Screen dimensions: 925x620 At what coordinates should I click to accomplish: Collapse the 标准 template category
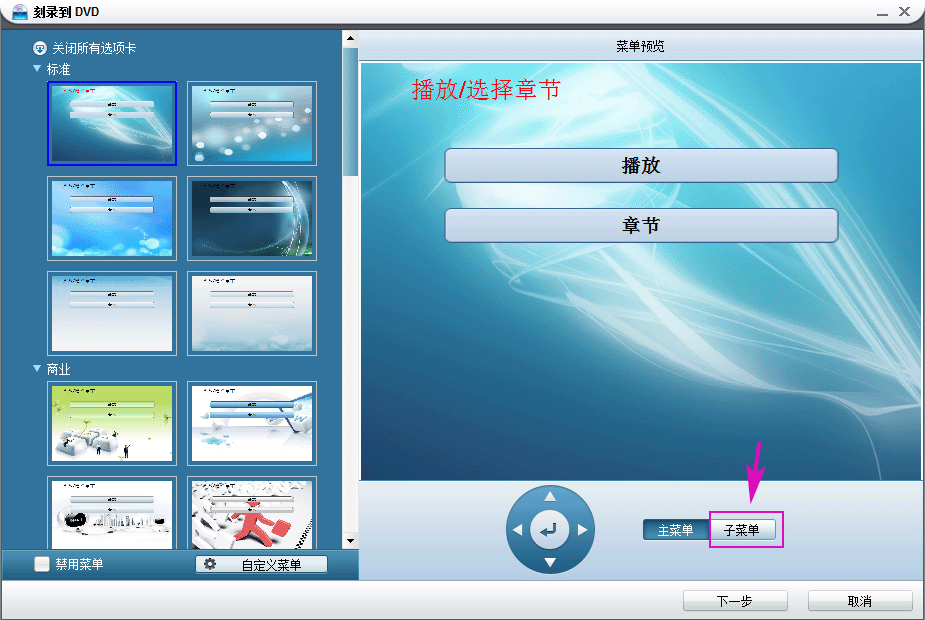pyautogui.click(x=38, y=69)
